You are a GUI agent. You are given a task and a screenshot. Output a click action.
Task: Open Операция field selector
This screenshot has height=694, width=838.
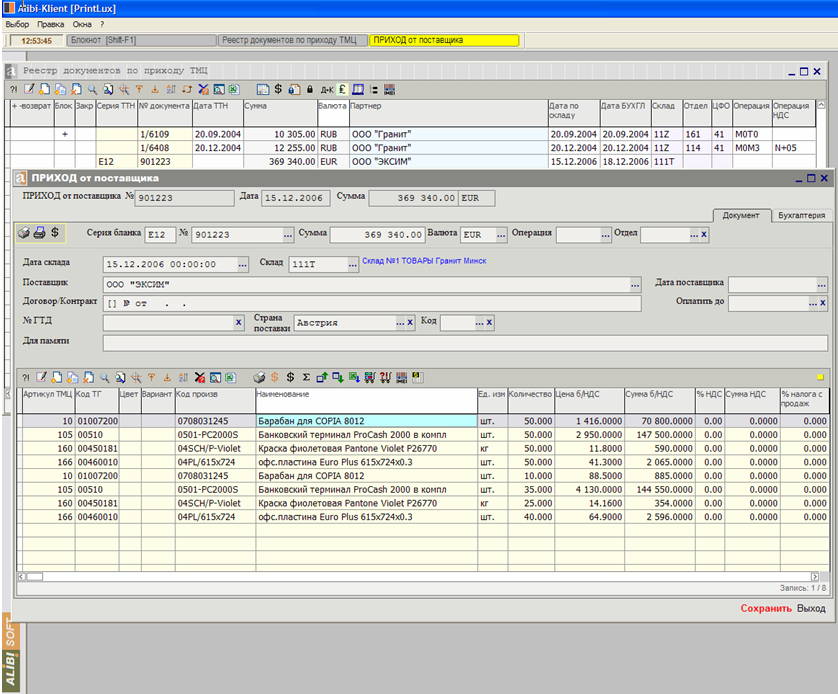[605, 235]
